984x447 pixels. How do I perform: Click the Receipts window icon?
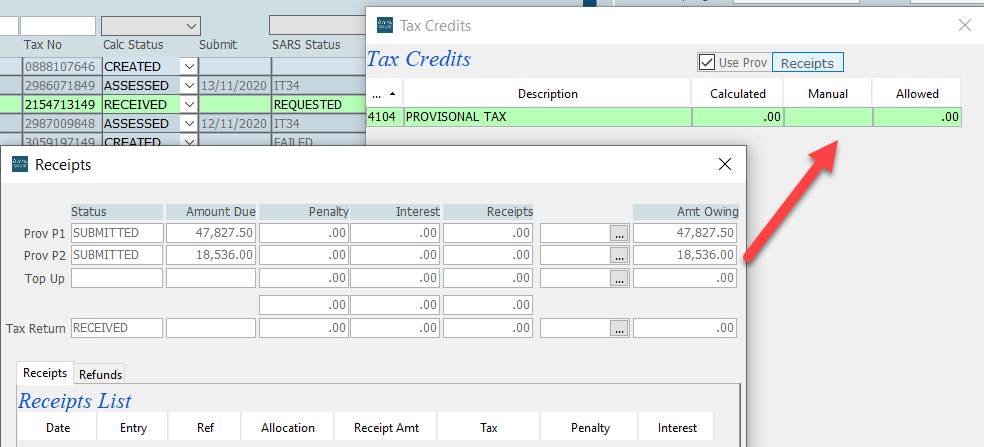click(x=20, y=164)
